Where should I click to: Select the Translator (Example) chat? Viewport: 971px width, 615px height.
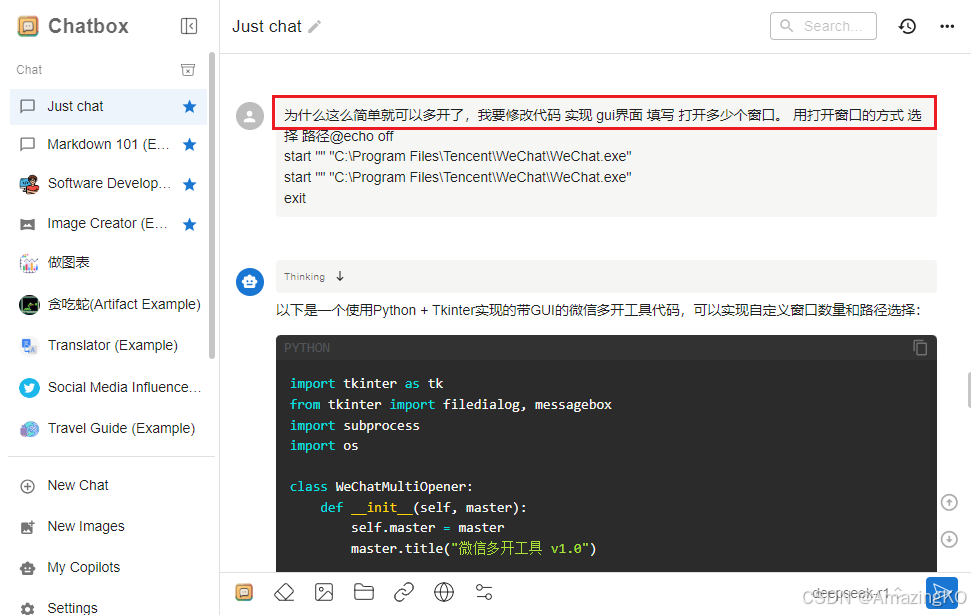click(108, 346)
